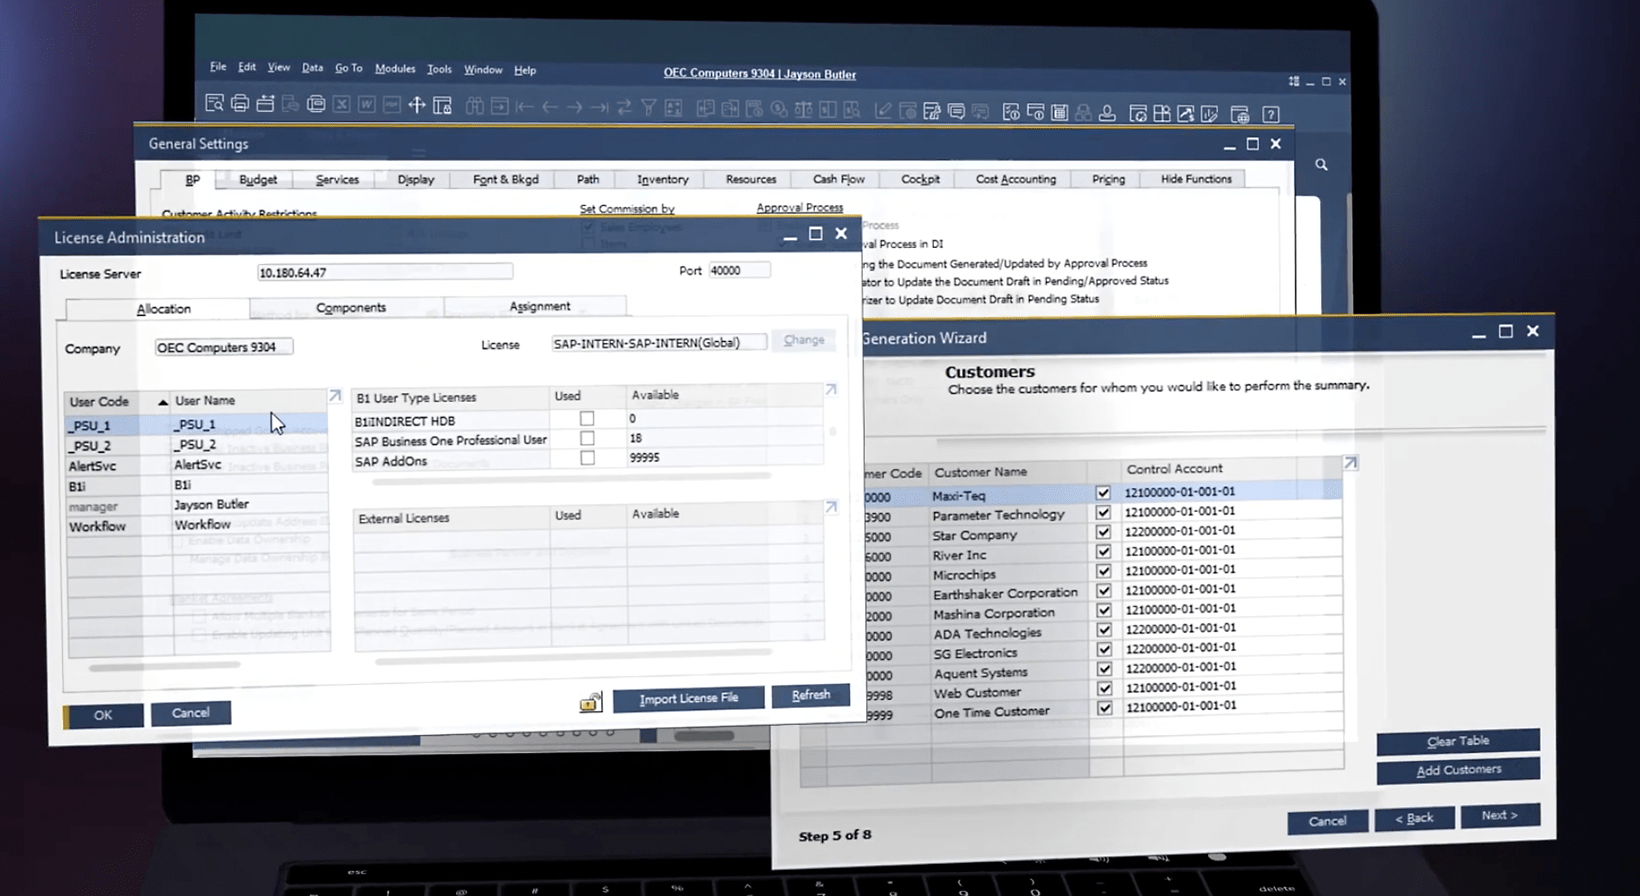Toggle Used checkbox for B1iINDIRECT HDB

point(587,419)
